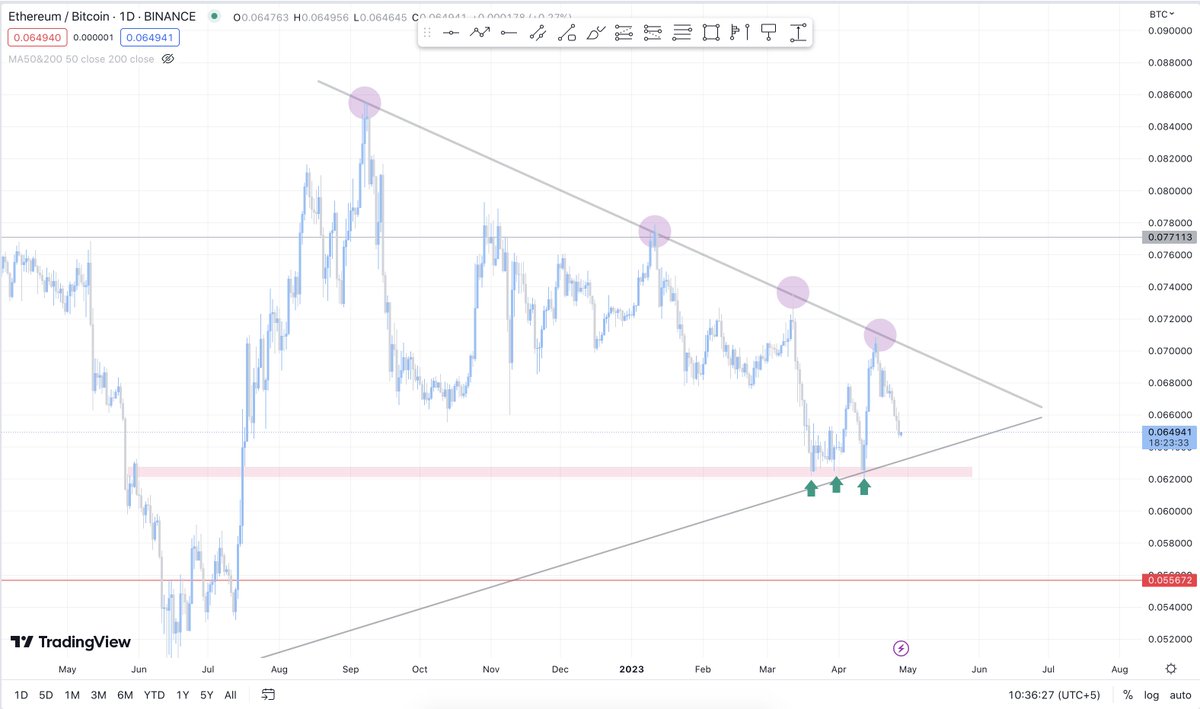1200x709 pixels.
Task: Enable logarithmic price scale
Action: pos(1152,693)
